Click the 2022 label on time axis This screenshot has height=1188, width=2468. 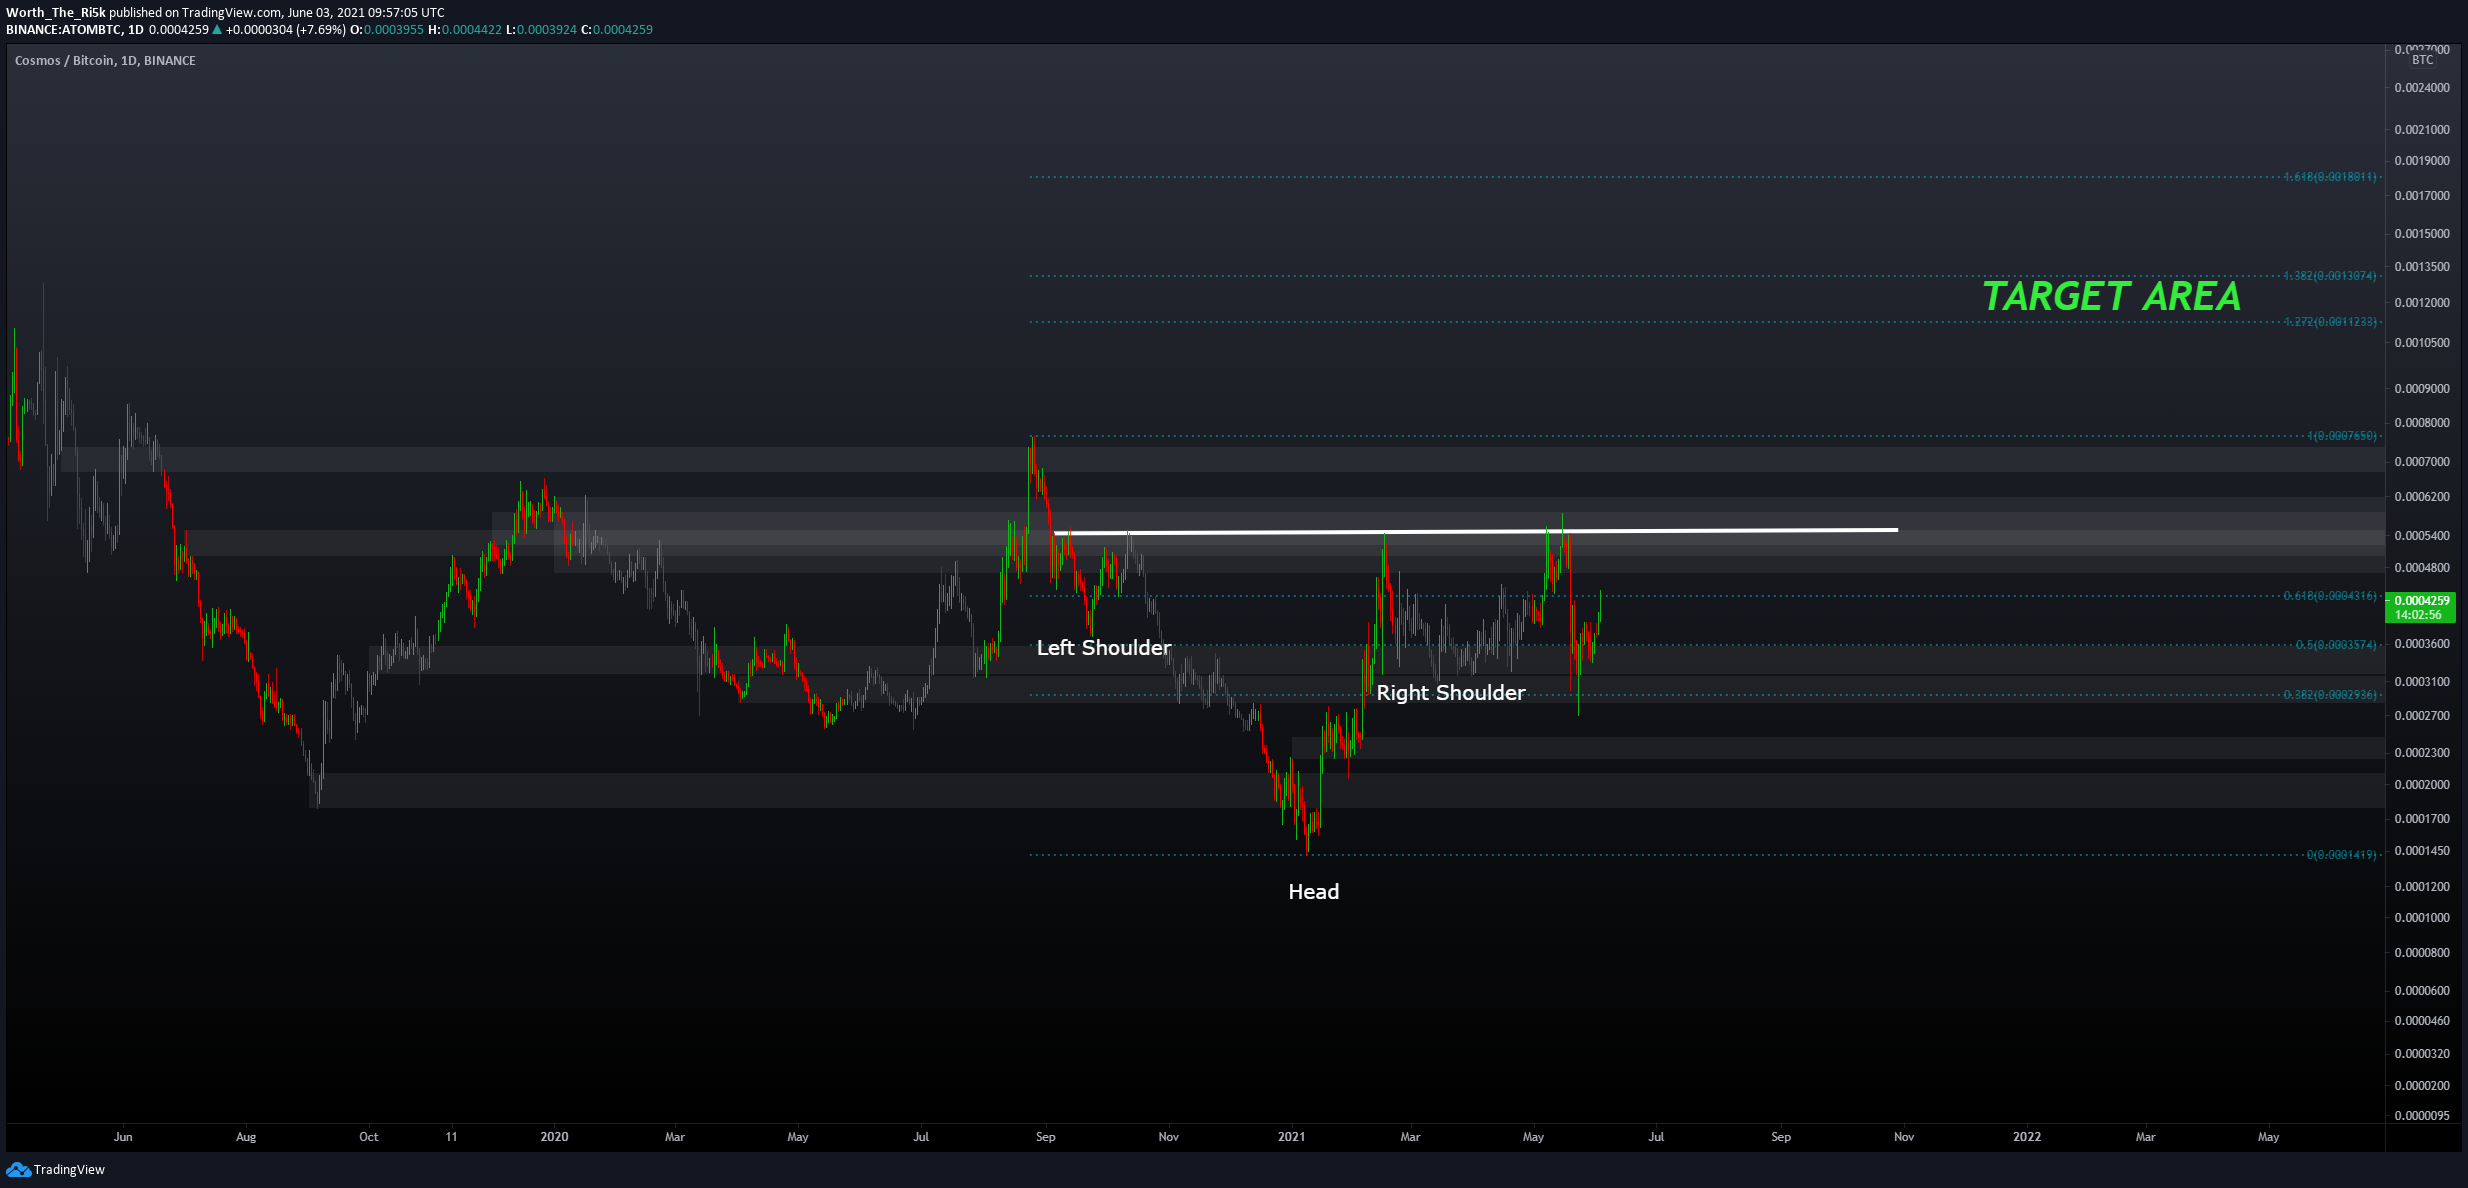tap(2027, 1137)
